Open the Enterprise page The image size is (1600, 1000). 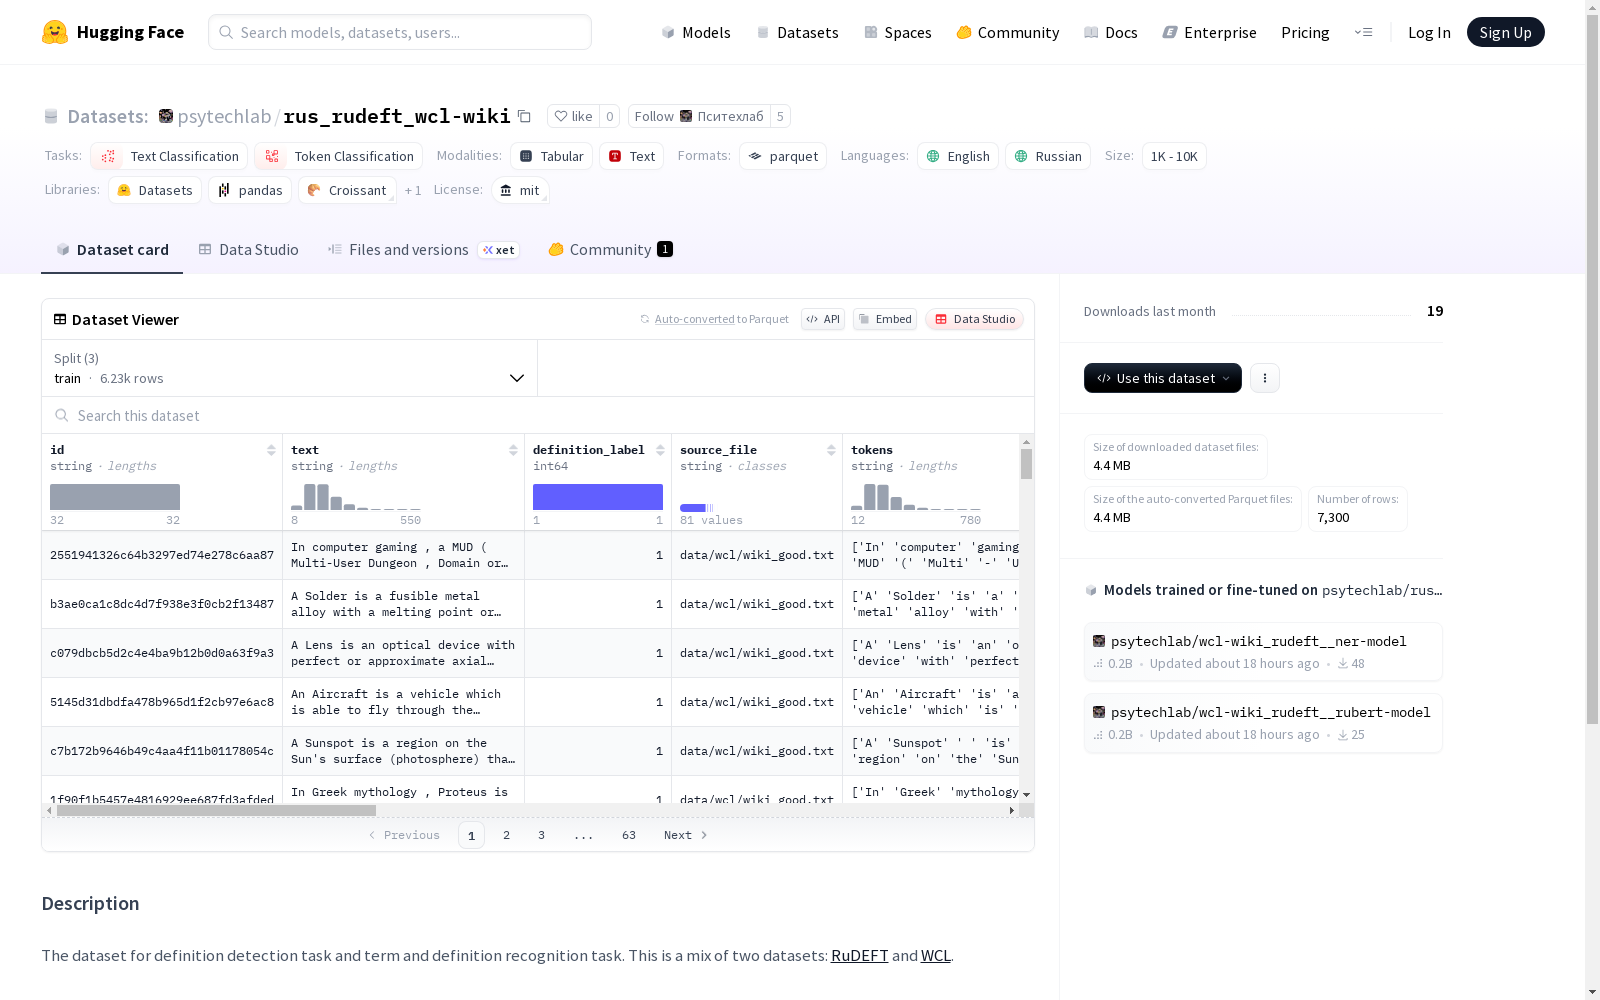pos(1210,32)
